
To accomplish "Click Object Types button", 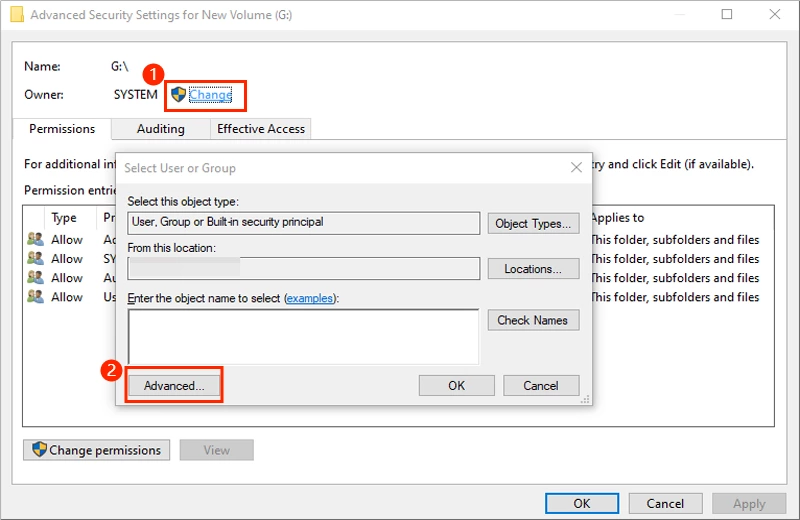I will coord(533,224).
